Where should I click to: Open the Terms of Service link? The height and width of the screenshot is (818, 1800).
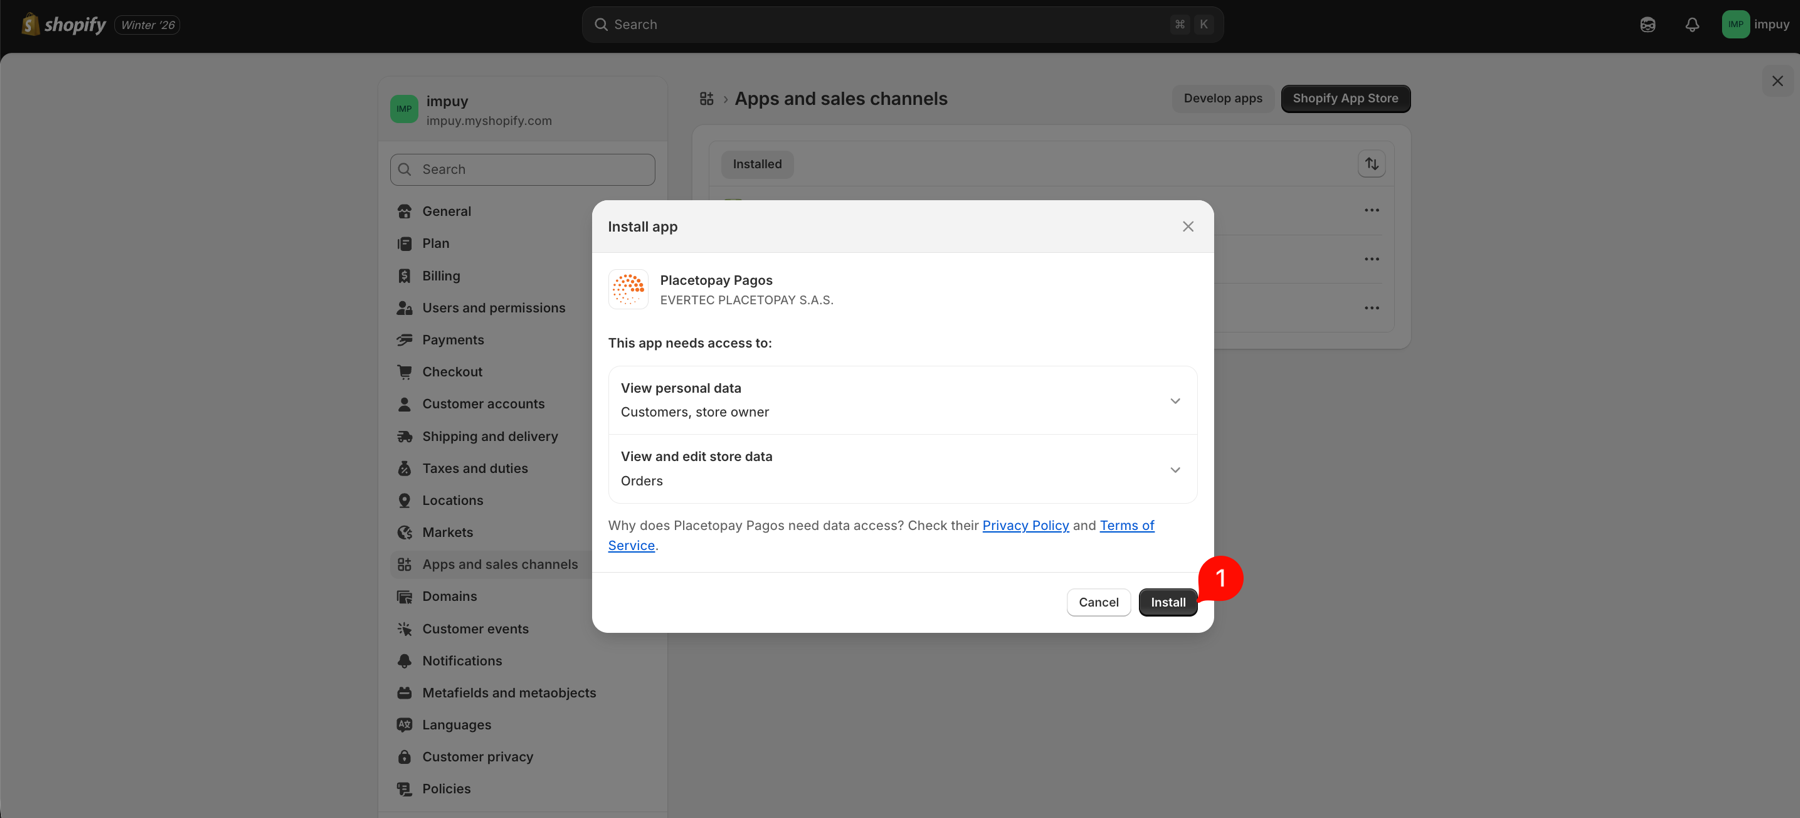pos(1126,526)
